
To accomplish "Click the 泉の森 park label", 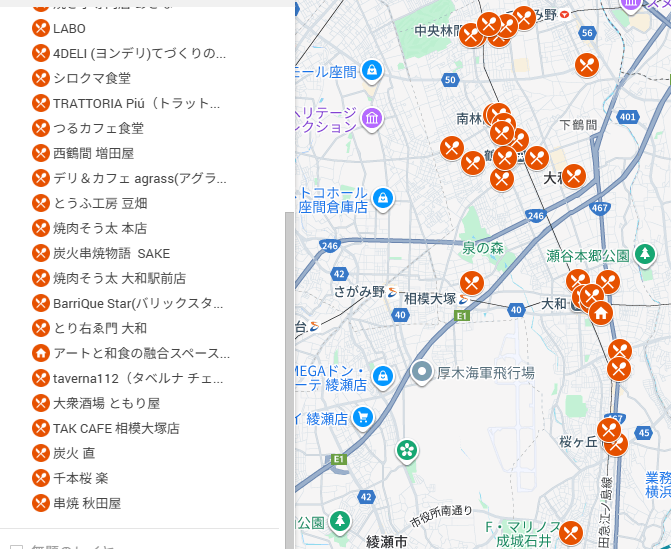I will click(x=483, y=248).
